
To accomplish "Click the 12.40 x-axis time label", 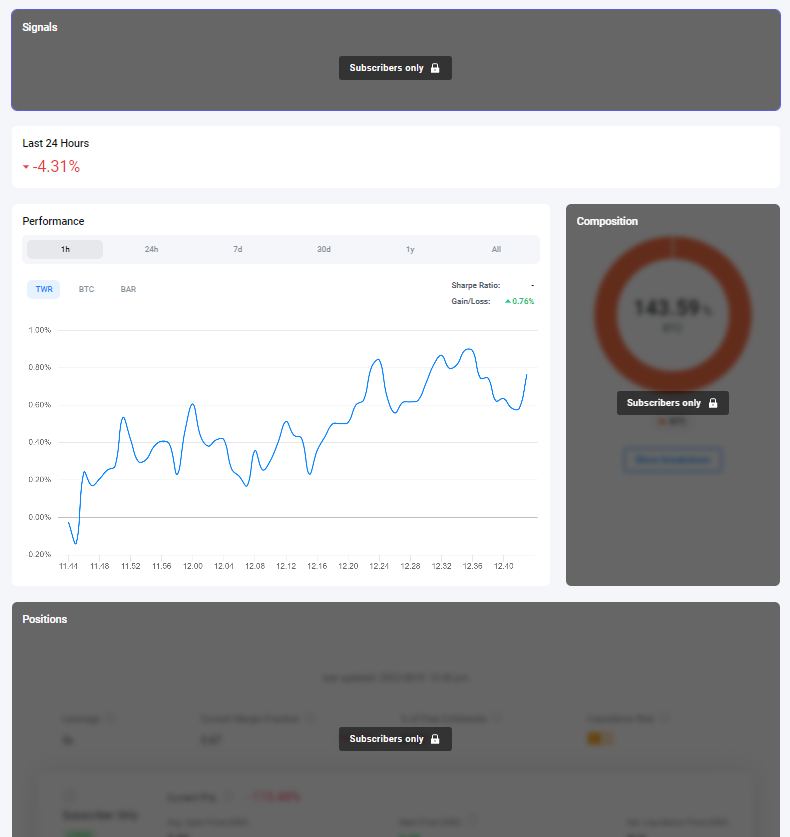I will click(x=503, y=566).
